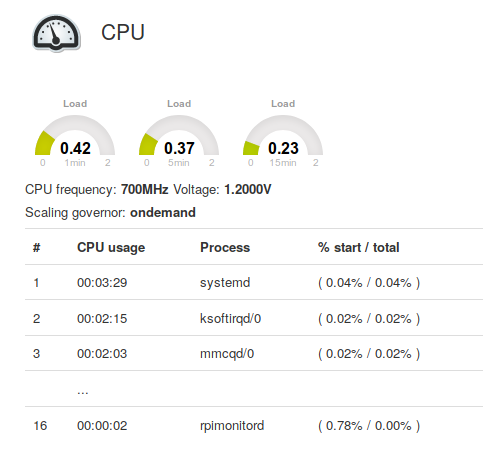This screenshot has height=457, width=495.
Task: Select the rpimonitord process name
Action: point(232,426)
